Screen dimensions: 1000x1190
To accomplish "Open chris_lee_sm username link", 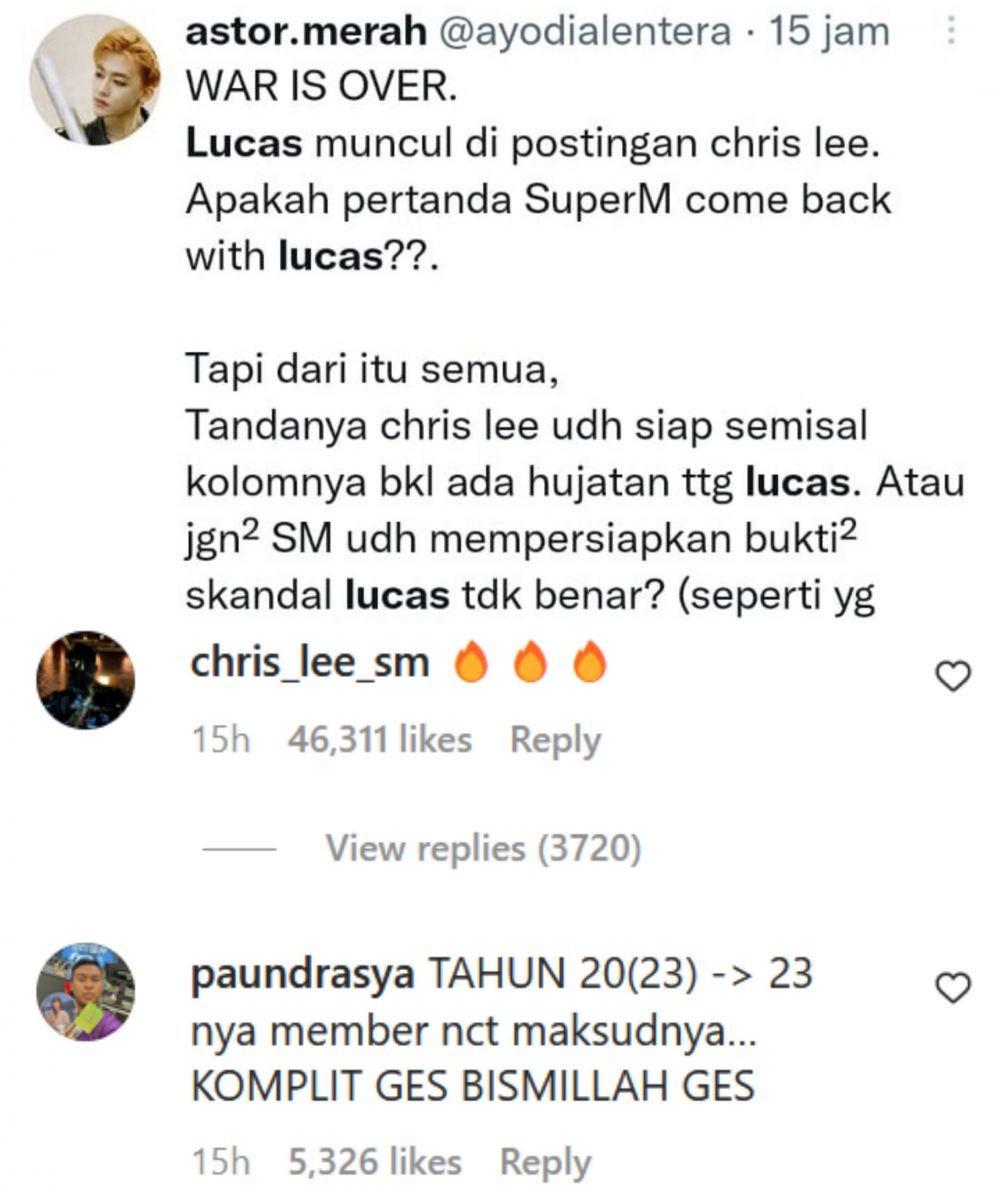I will (x=310, y=663).
